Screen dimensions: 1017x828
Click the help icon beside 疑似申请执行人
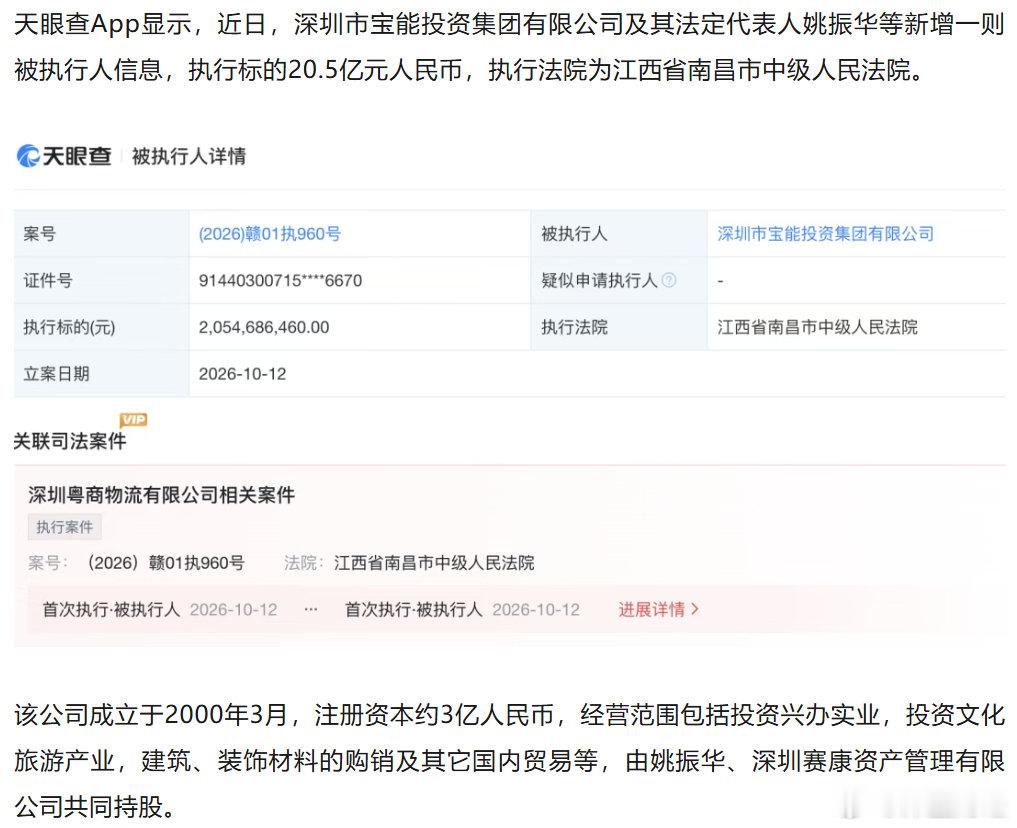pos(669,280)
